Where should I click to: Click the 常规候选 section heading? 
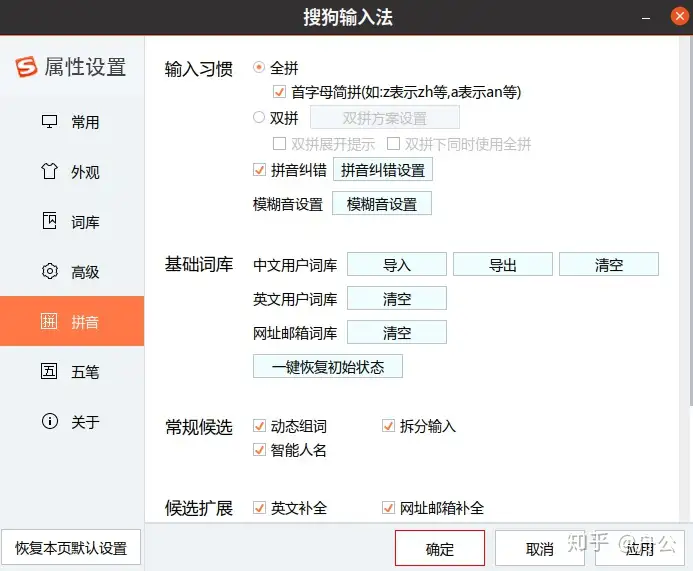pyautogui.click(x=199, y=427)
